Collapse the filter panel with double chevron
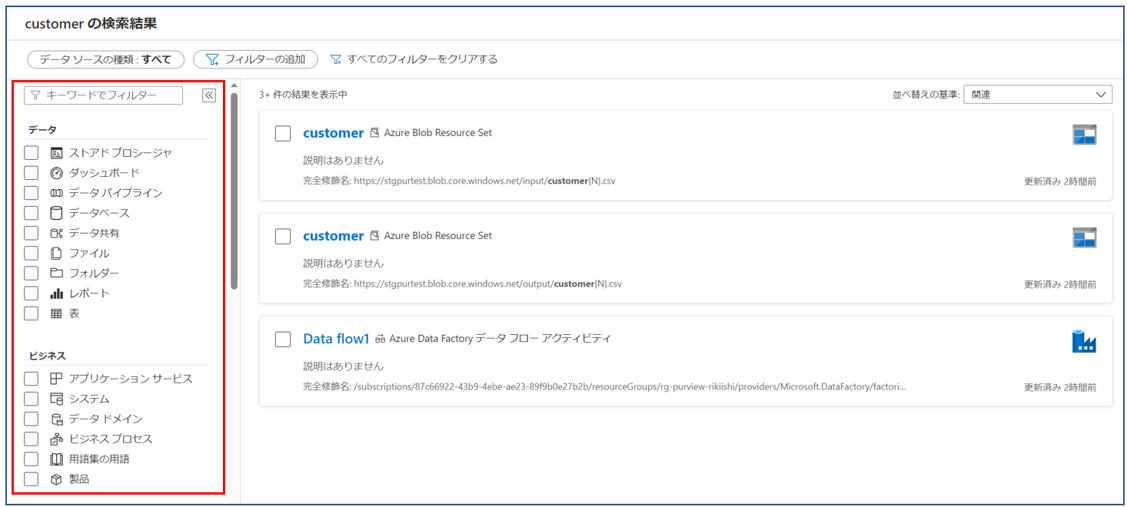 coord(209,95)
